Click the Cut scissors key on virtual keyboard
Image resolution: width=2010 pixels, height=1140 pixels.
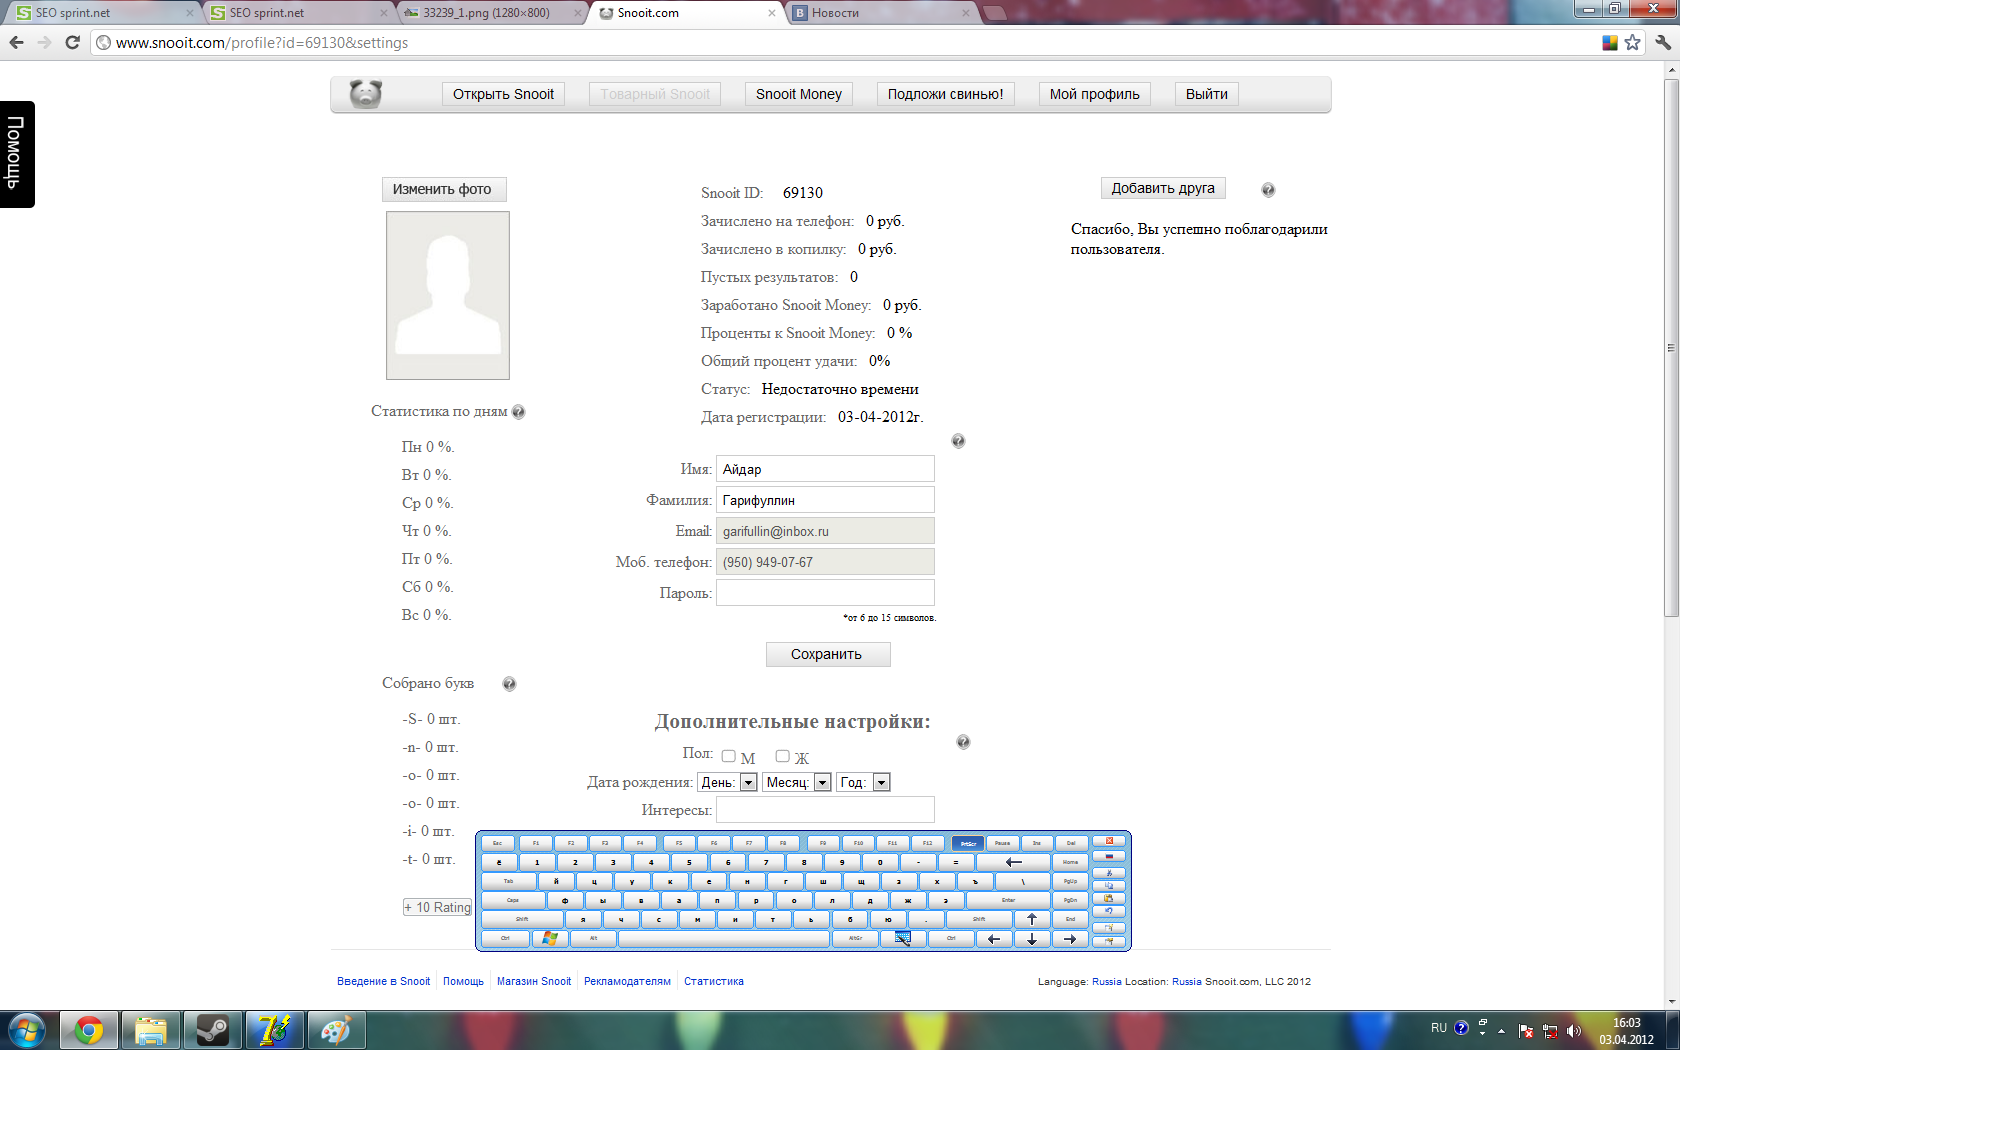[1109, 873]
